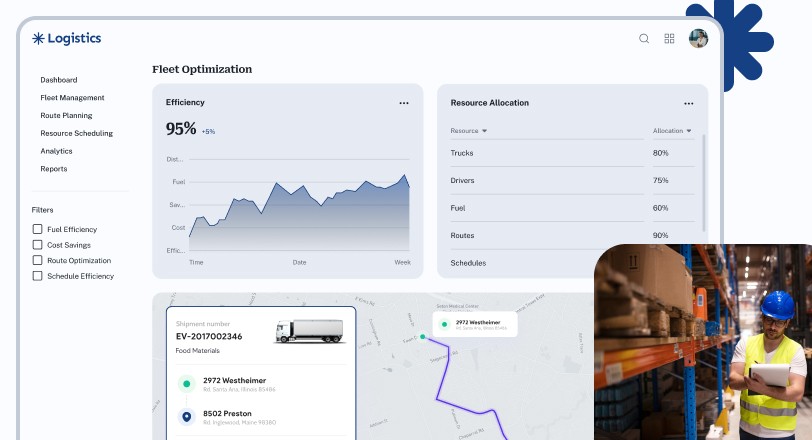
Task: Click the truck image on shipment card
Action: 310,331
